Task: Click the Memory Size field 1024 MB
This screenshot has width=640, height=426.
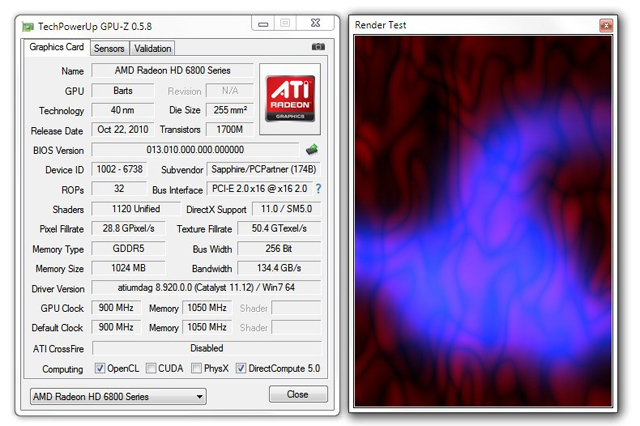Action: 129,268
